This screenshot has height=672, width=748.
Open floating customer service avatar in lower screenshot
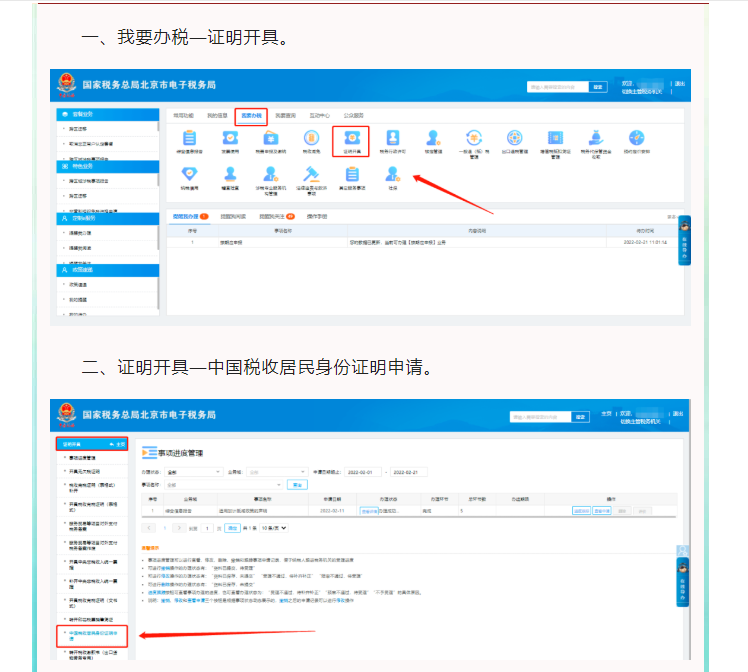click(683, 568)
